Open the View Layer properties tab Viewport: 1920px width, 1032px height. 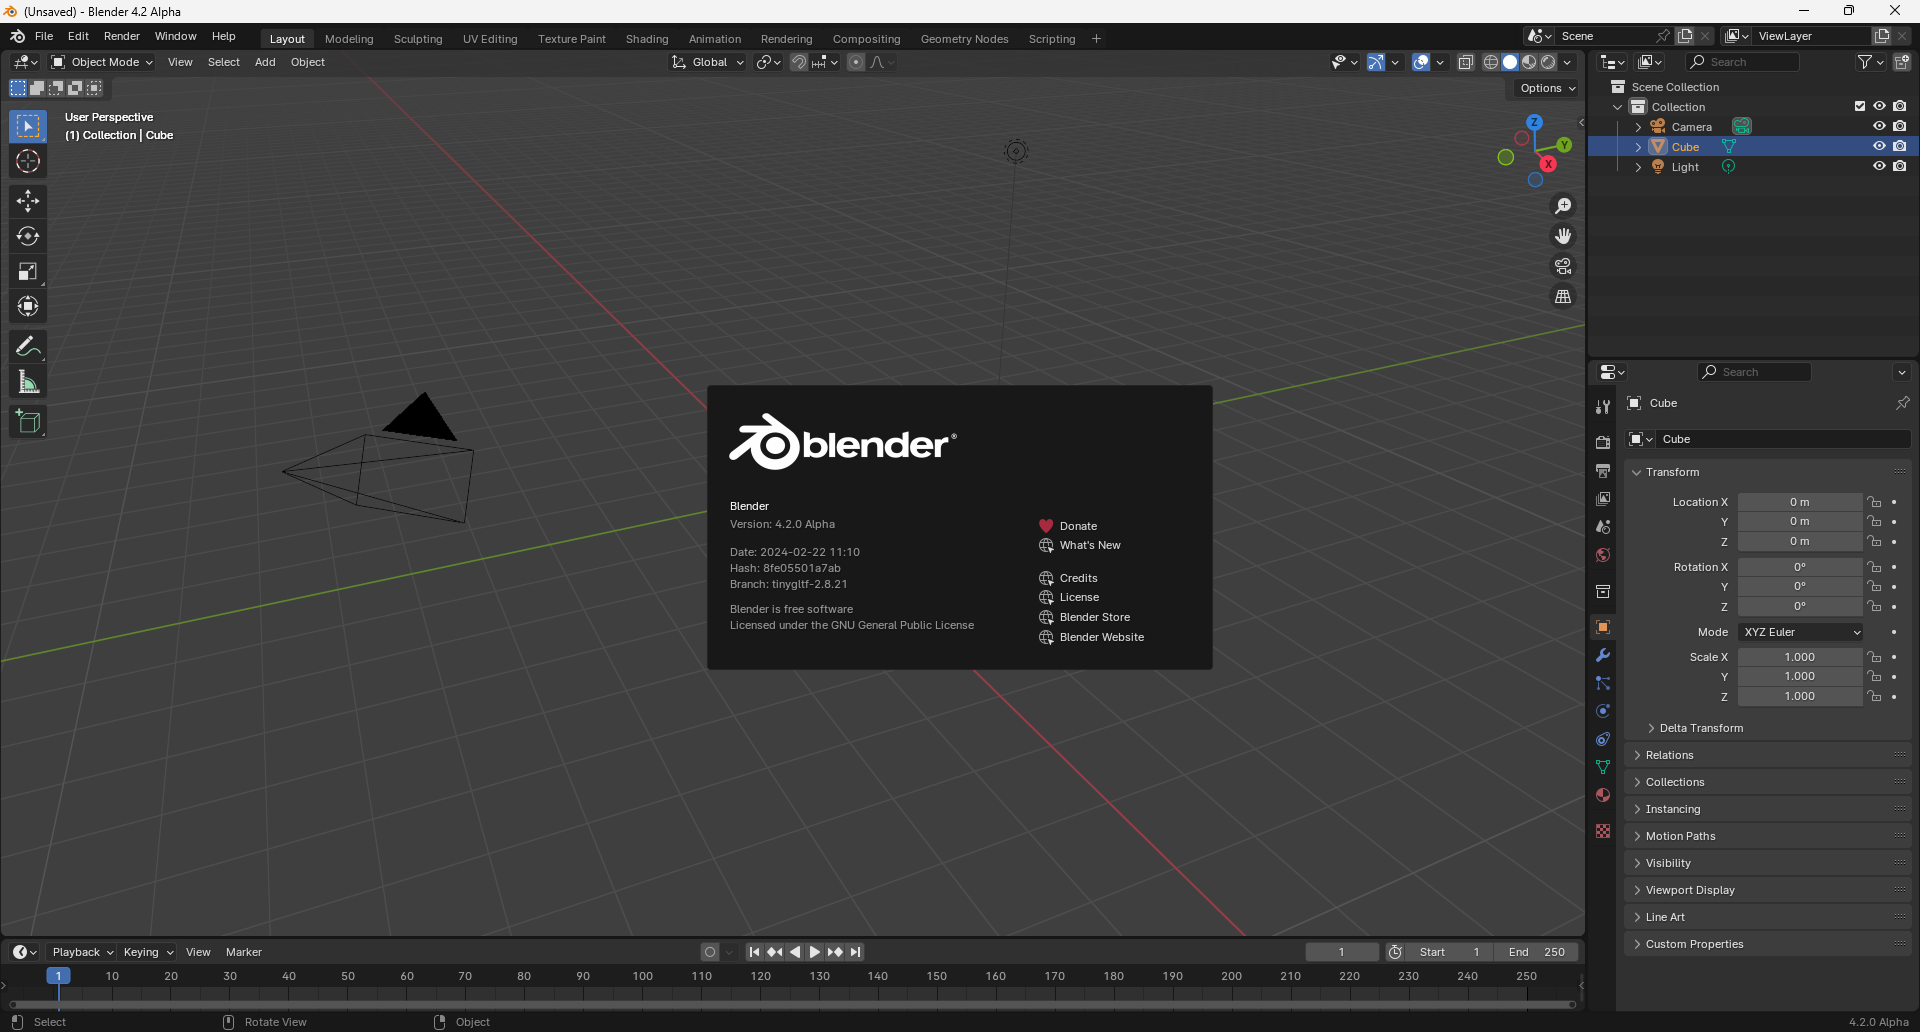pyautogui.click(x=1603, y=498)
